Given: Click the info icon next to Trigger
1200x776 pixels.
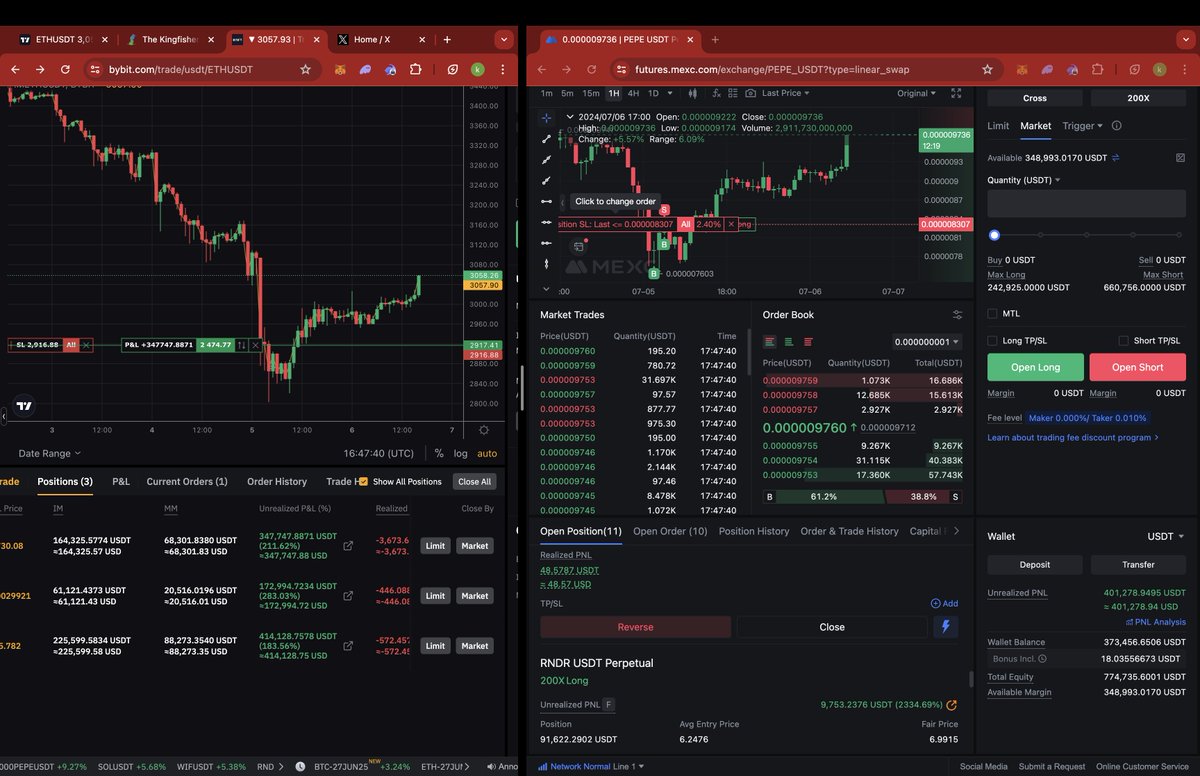Looking at the screenshot, I should (1116, 126).
